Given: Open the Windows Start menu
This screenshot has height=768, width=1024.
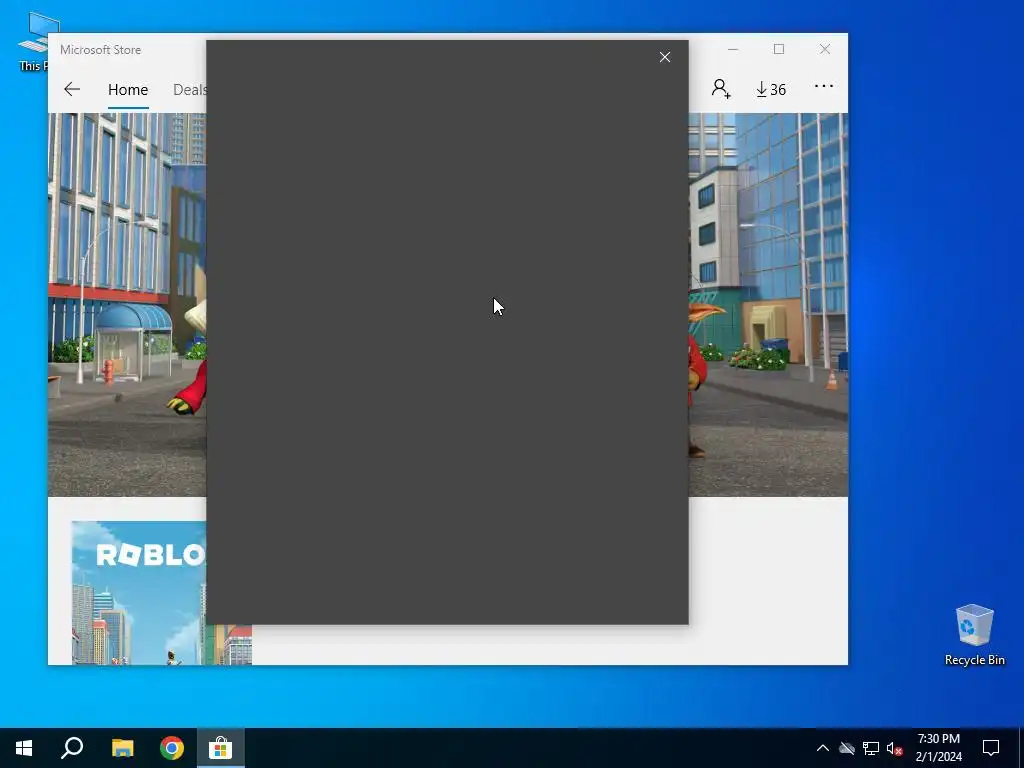Looking at the screenshot, I should (x=24, y=748).
